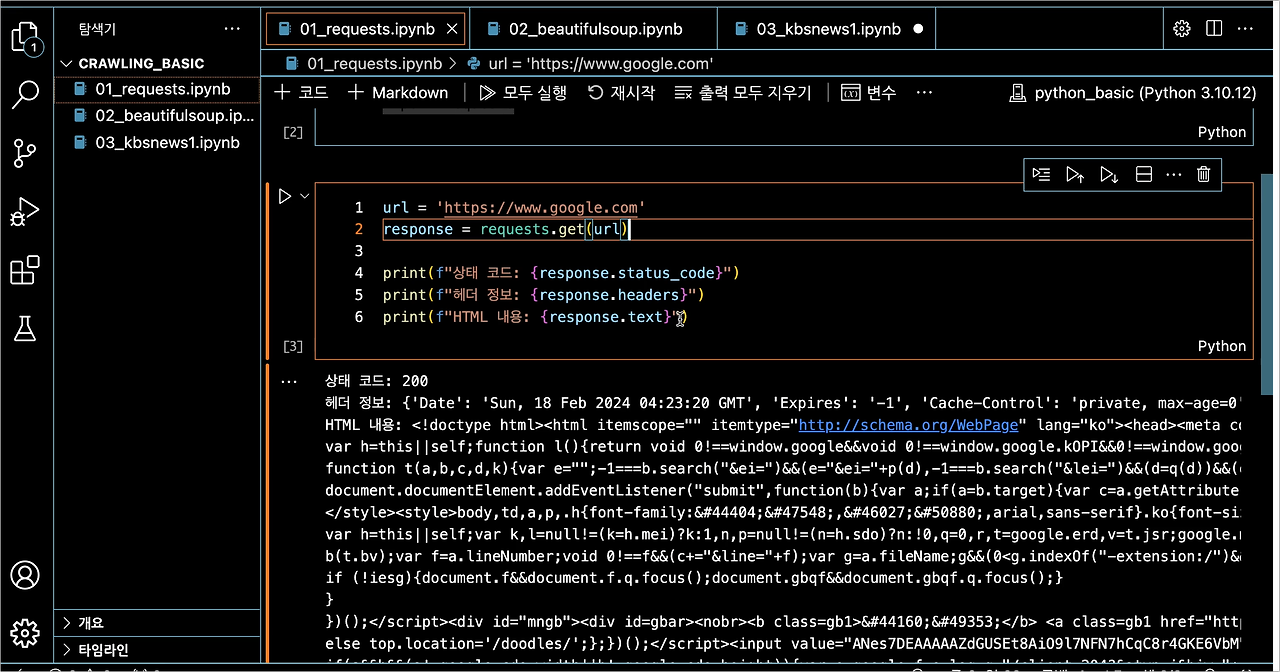Open 01_requests.ipynb in explorer tree
This screenshot has height=672, width=1280.
pyautogui.click(x=158, y=89)
